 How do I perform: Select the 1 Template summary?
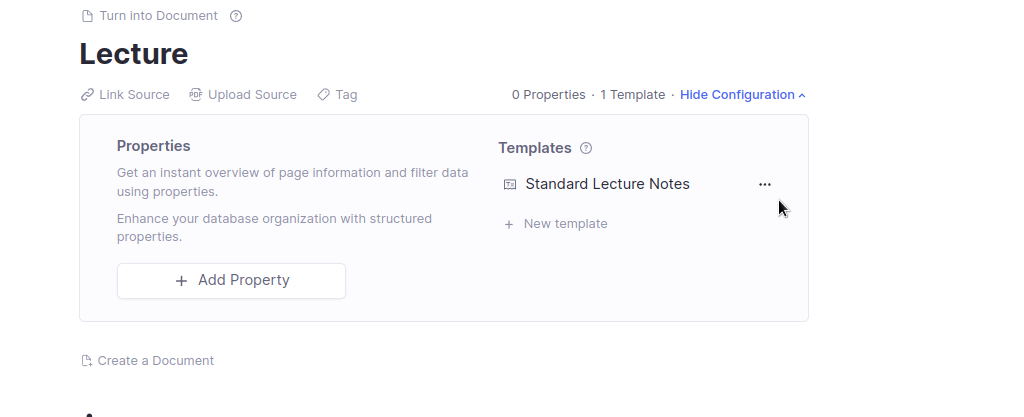tap(632, 95)
